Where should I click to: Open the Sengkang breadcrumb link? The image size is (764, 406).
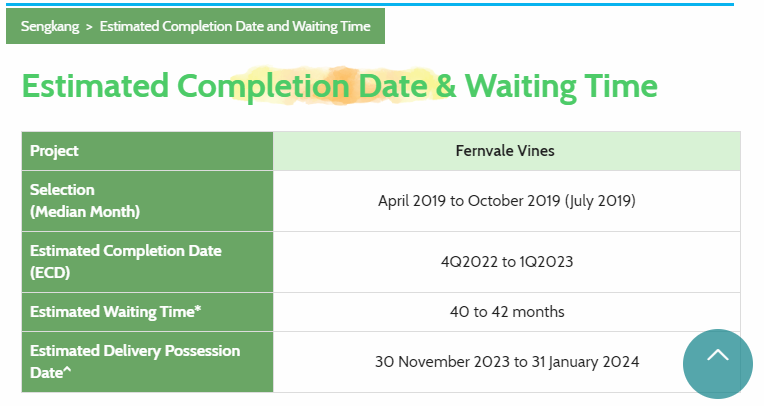click(50, 26)
